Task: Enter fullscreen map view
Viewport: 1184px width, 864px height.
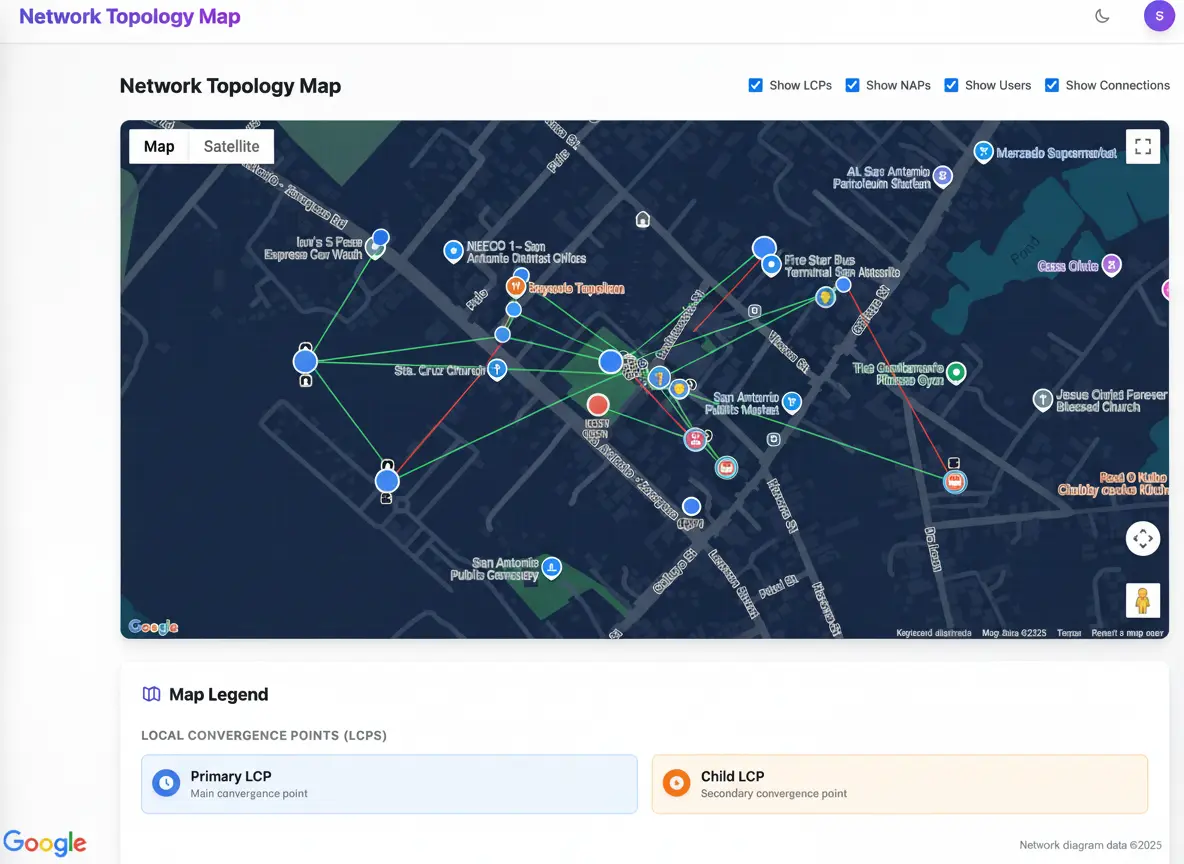Action: click(1143, 146)
